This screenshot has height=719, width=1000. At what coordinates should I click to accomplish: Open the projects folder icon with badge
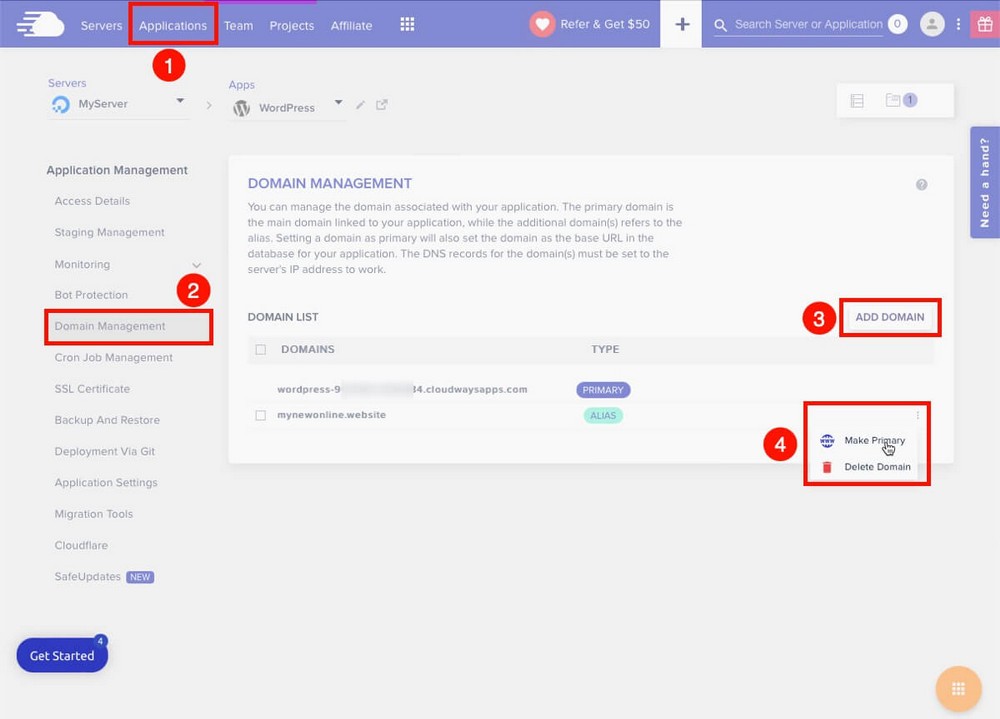(x=901, y=100)
